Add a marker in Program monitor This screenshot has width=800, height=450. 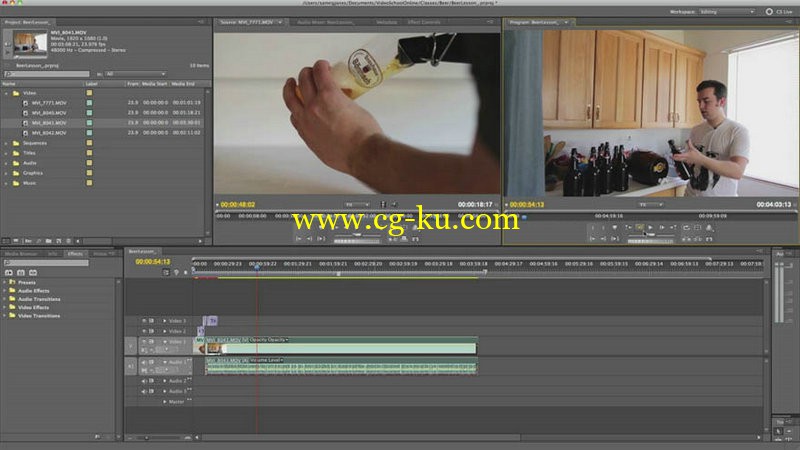point(614,228)
